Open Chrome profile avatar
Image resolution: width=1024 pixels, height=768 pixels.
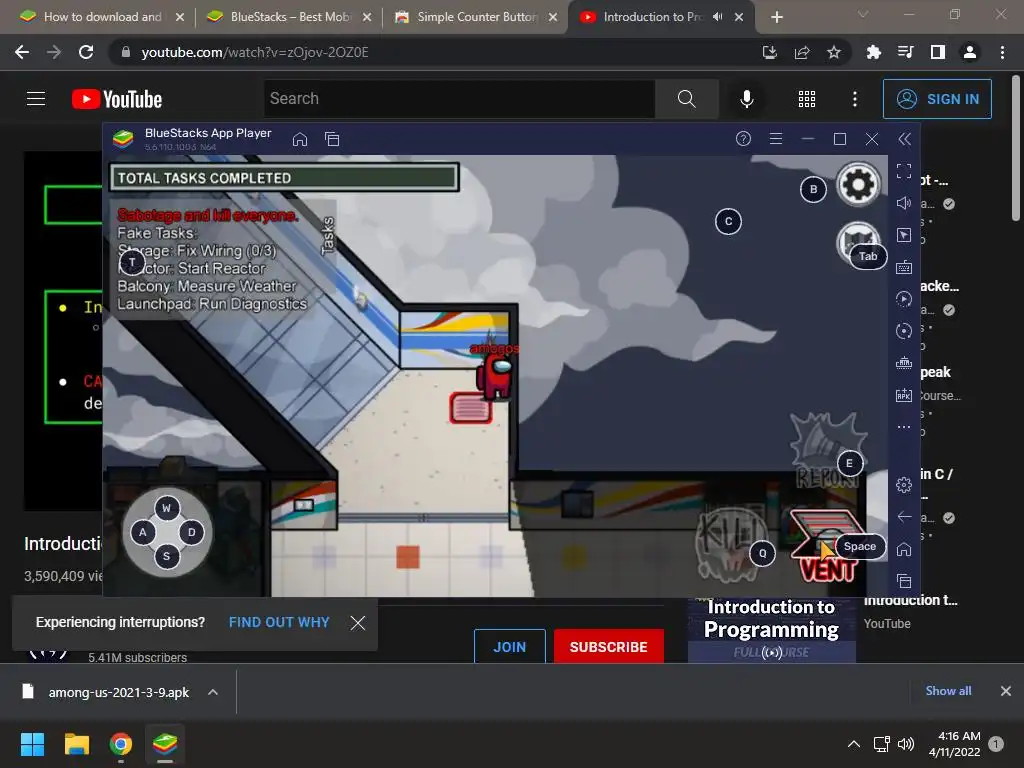tap(970, 52)
